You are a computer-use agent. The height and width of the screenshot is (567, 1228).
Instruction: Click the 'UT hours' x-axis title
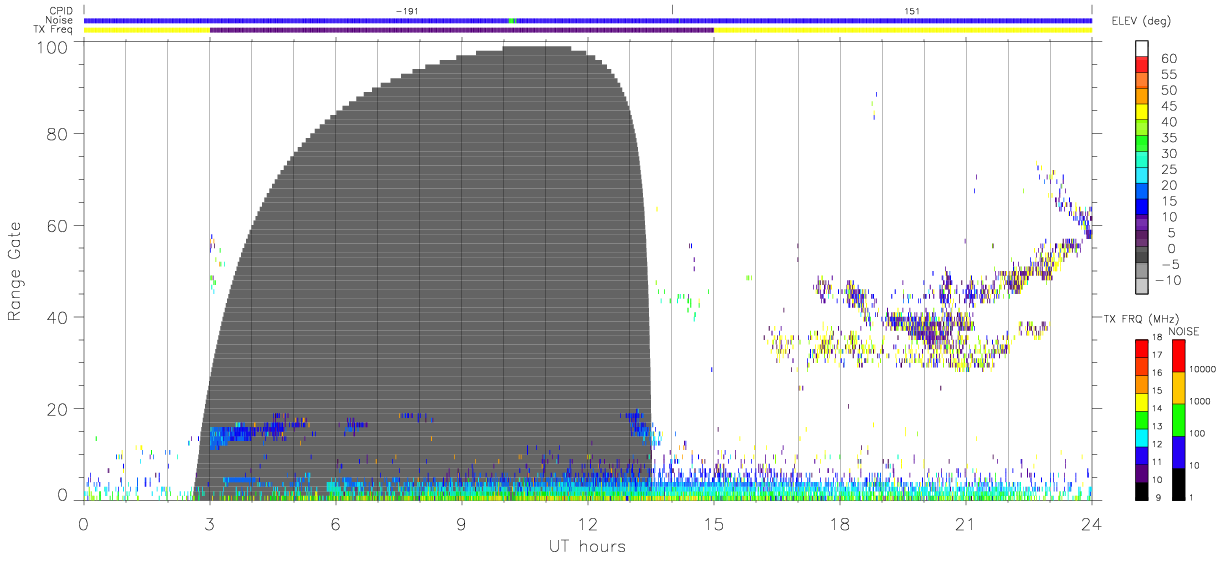click(586, 547)
